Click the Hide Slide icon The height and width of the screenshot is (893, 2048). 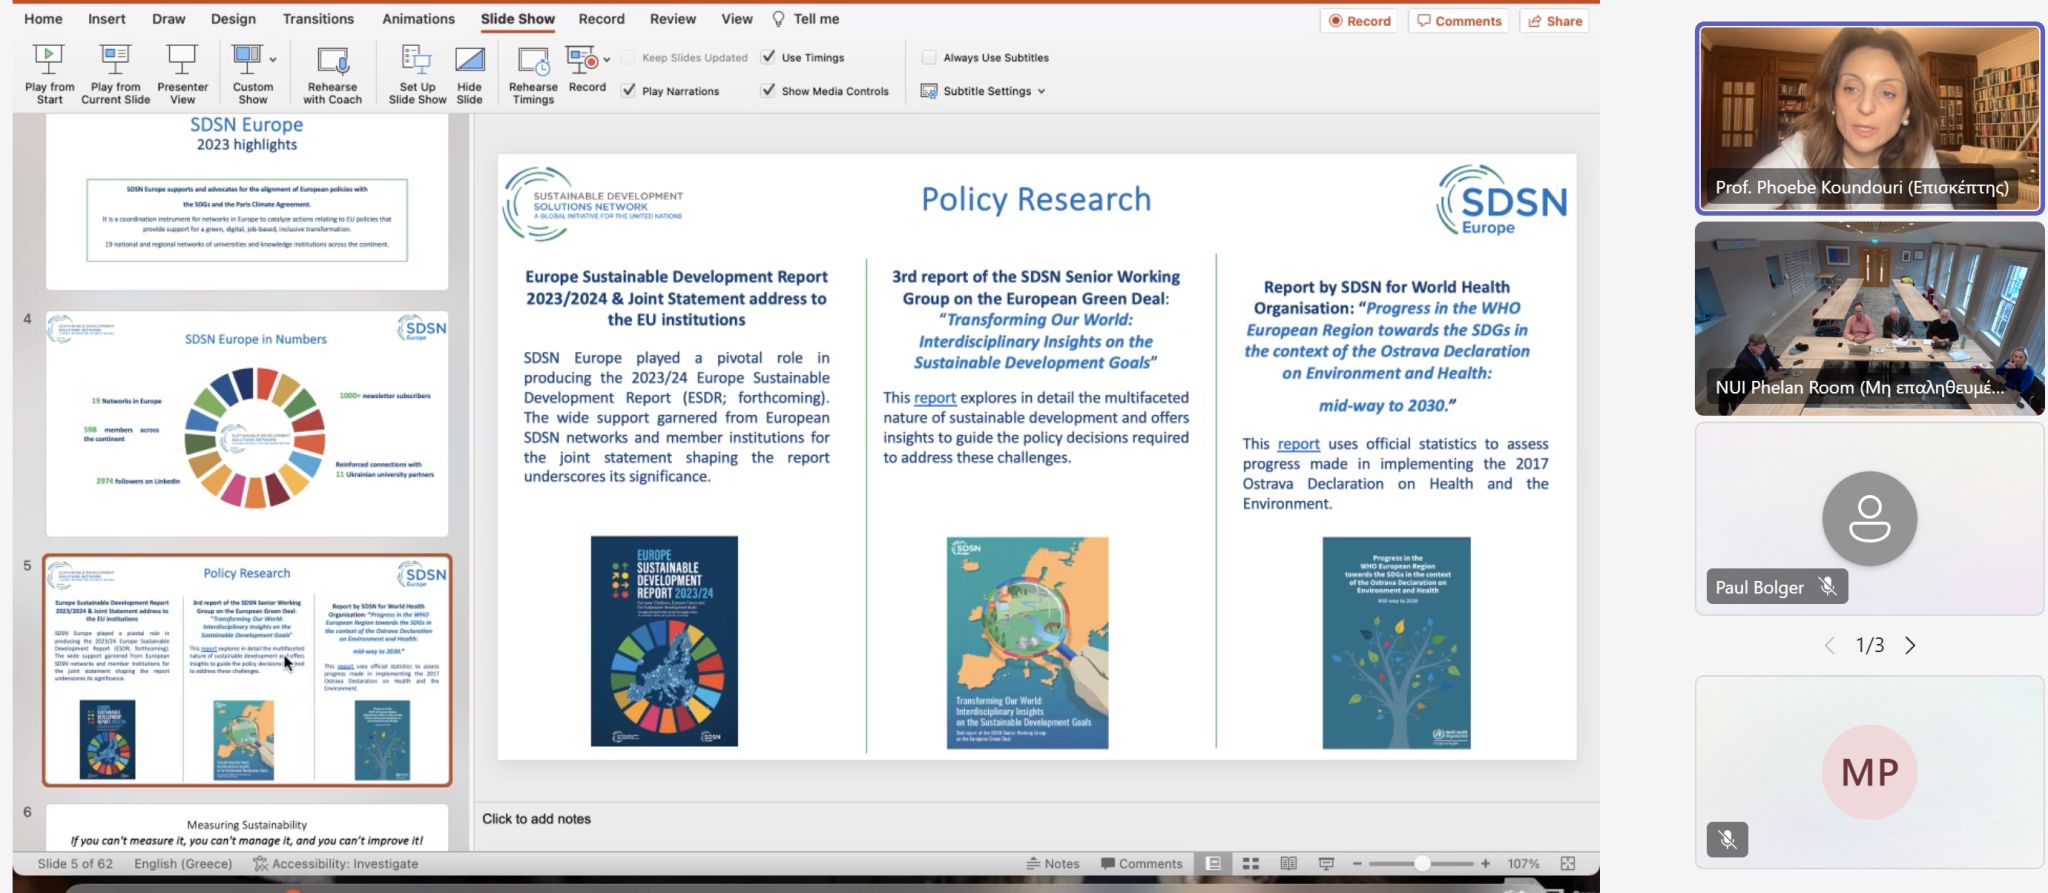(x=469, y=60)
